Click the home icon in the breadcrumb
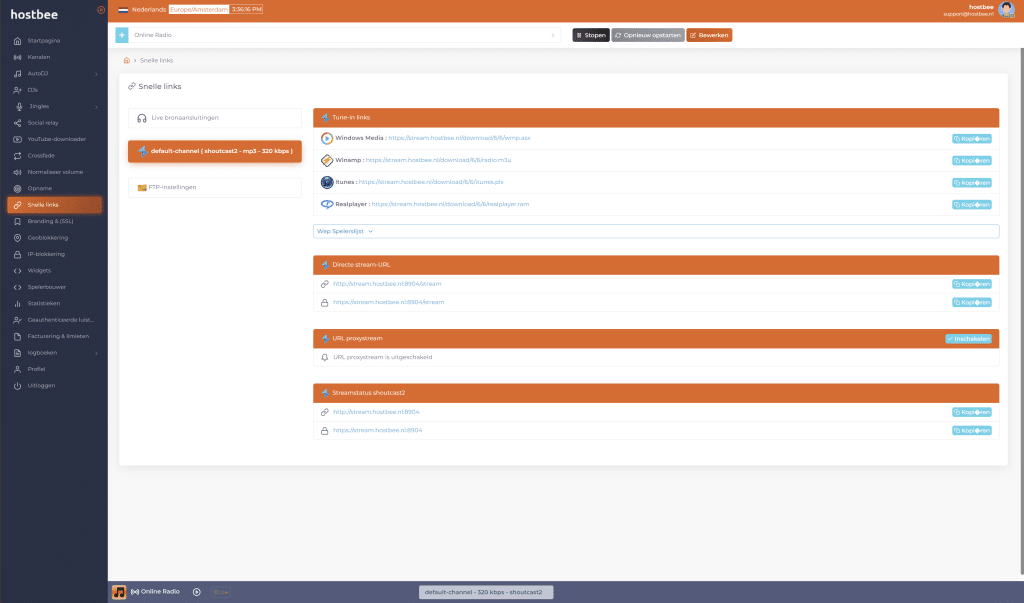The height and width of the screenshot is (603, 1024). [x=127, y=61]
